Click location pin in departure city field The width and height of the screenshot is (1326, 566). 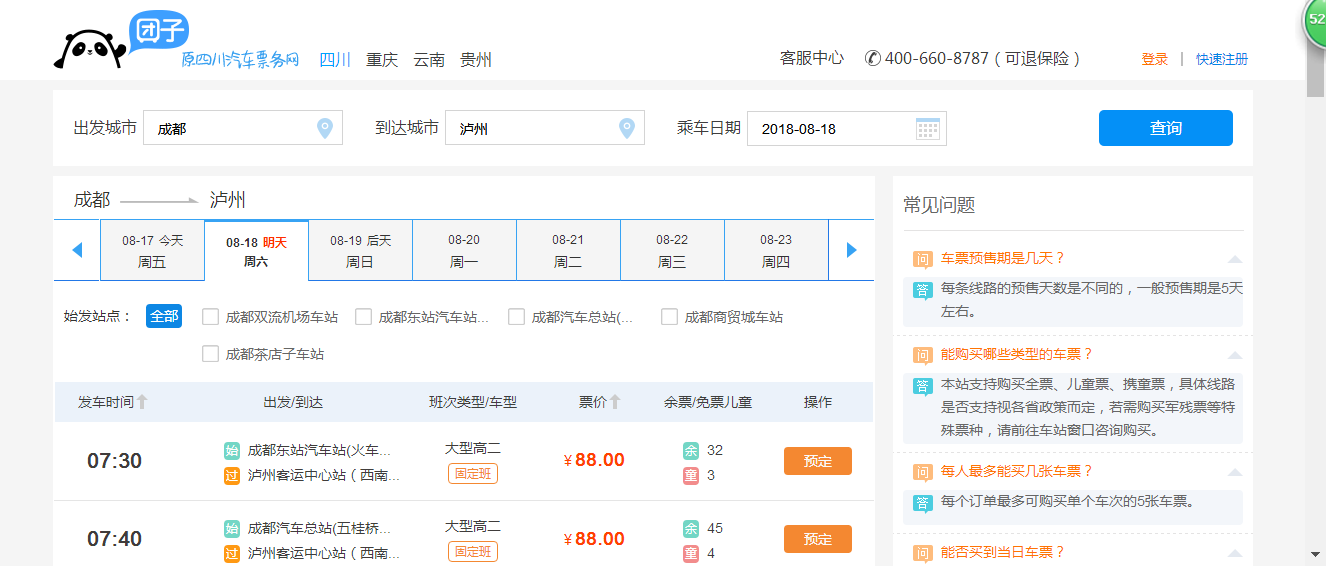pos(324,128)
